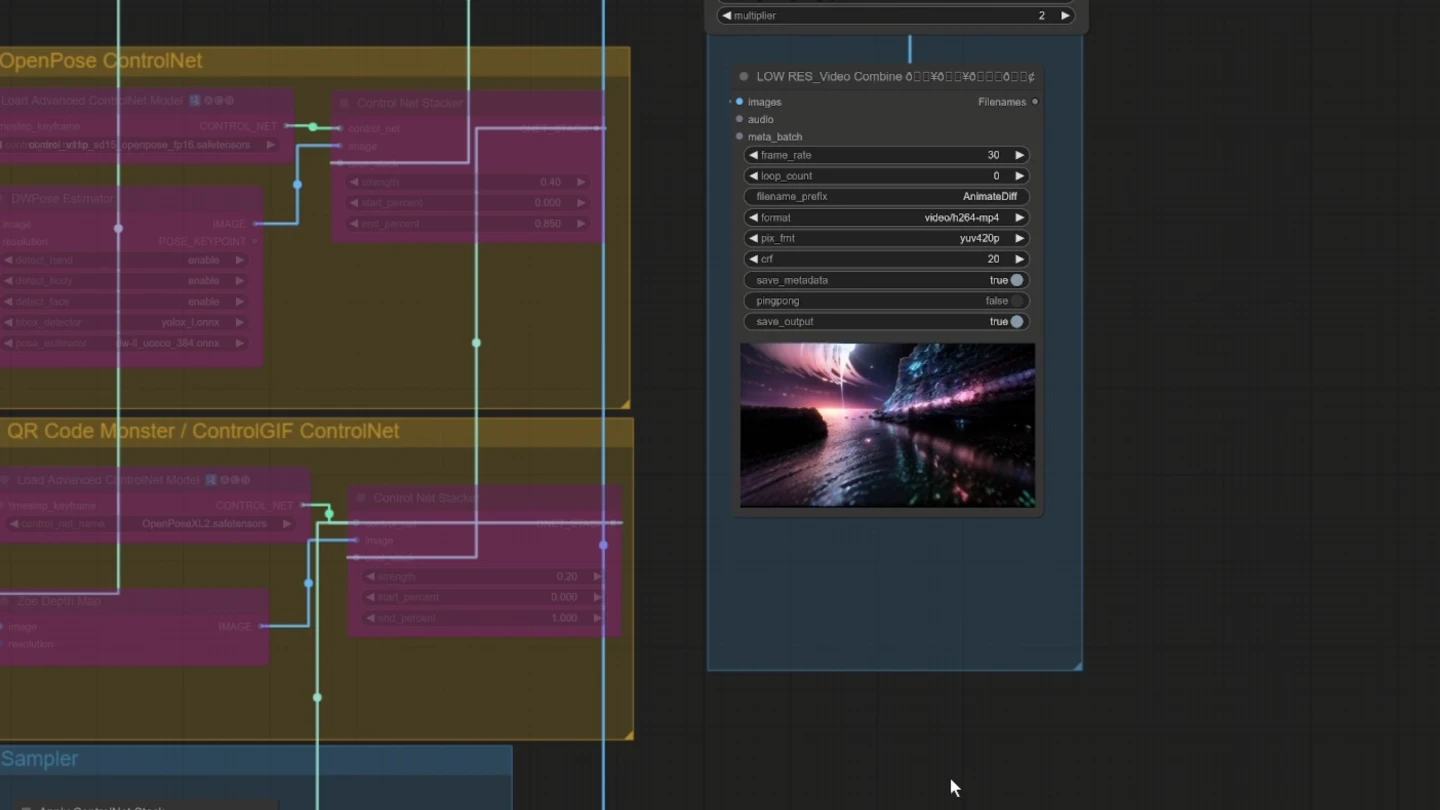1440x810 pixels.
Task: Click the Zoe Depth Map node title
Action: tap(58, 601)
